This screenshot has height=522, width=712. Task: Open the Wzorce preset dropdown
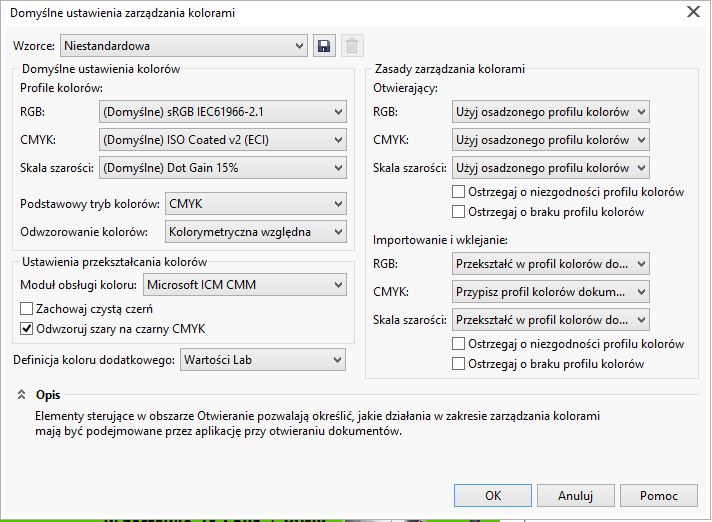[184, 45]
